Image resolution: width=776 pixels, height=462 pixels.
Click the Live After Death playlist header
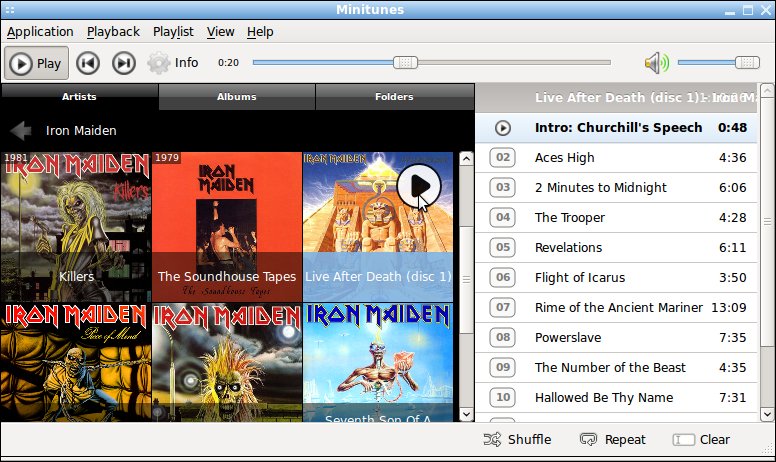tap(616, 97)
